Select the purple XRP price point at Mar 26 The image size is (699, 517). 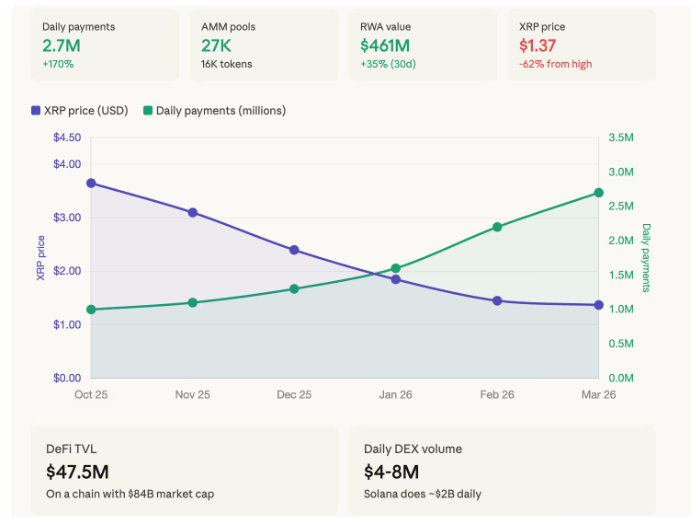click(598, 305)
